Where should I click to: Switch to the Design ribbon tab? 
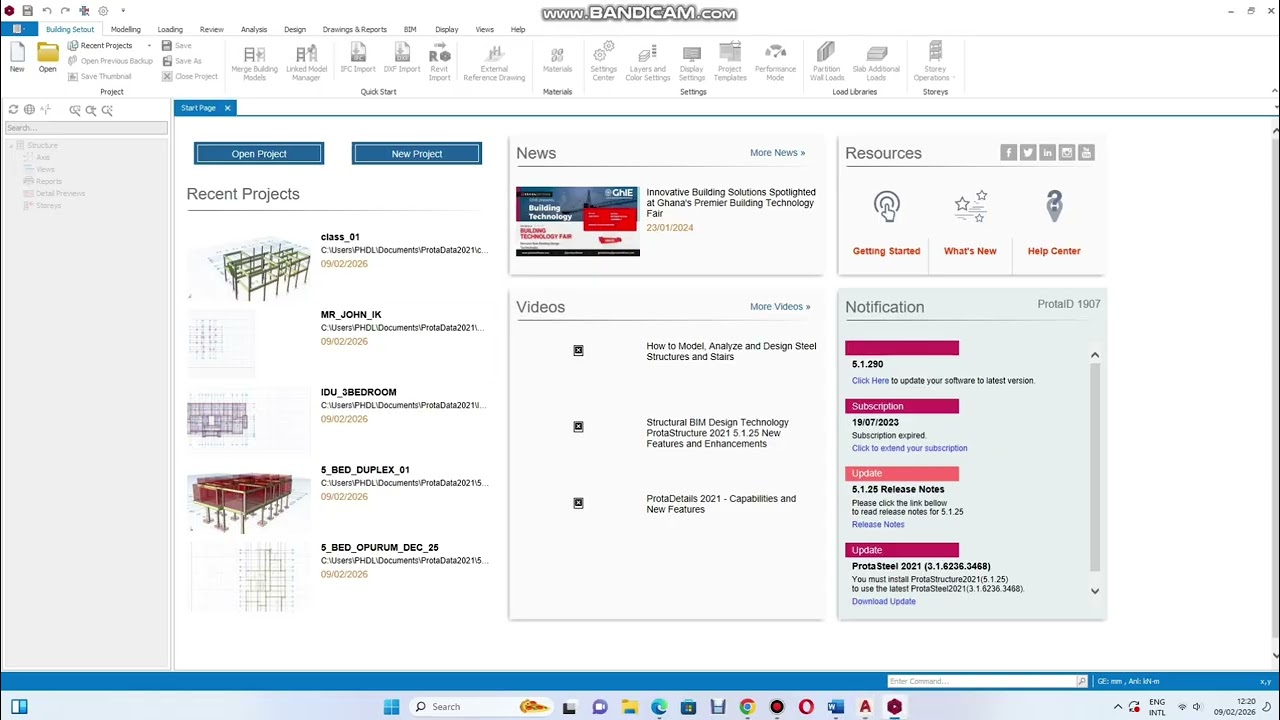(295, 30)
